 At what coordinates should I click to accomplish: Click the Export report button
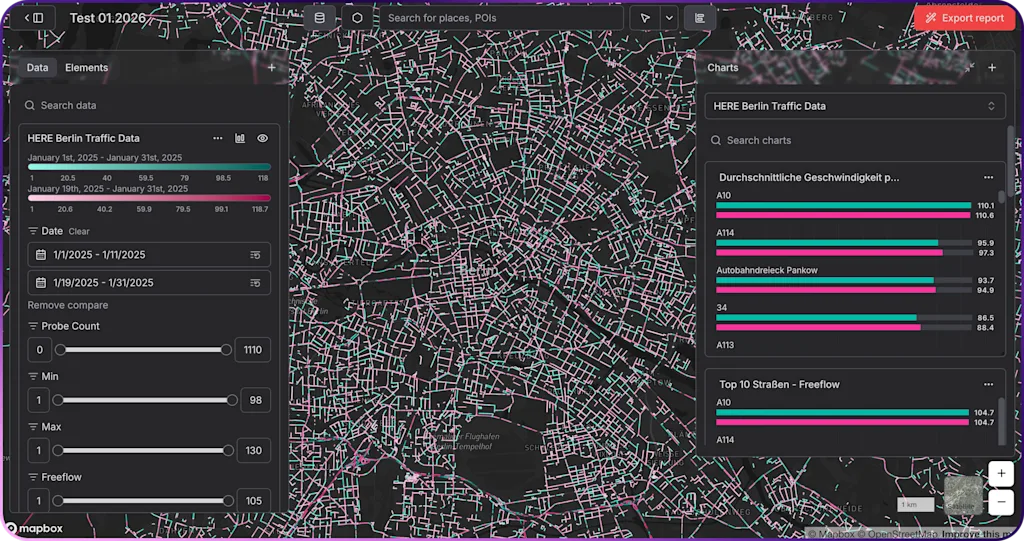965,18
